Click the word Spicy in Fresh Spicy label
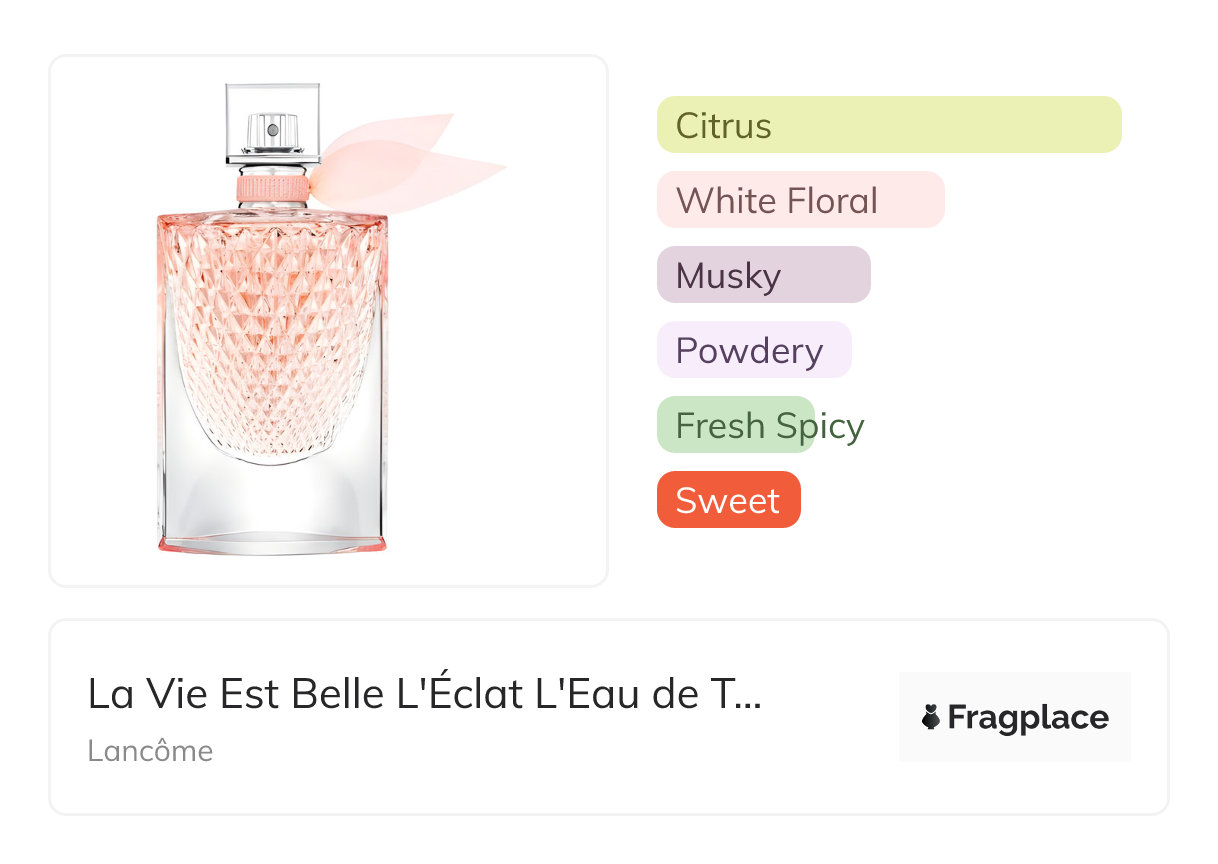 [819, 426]
